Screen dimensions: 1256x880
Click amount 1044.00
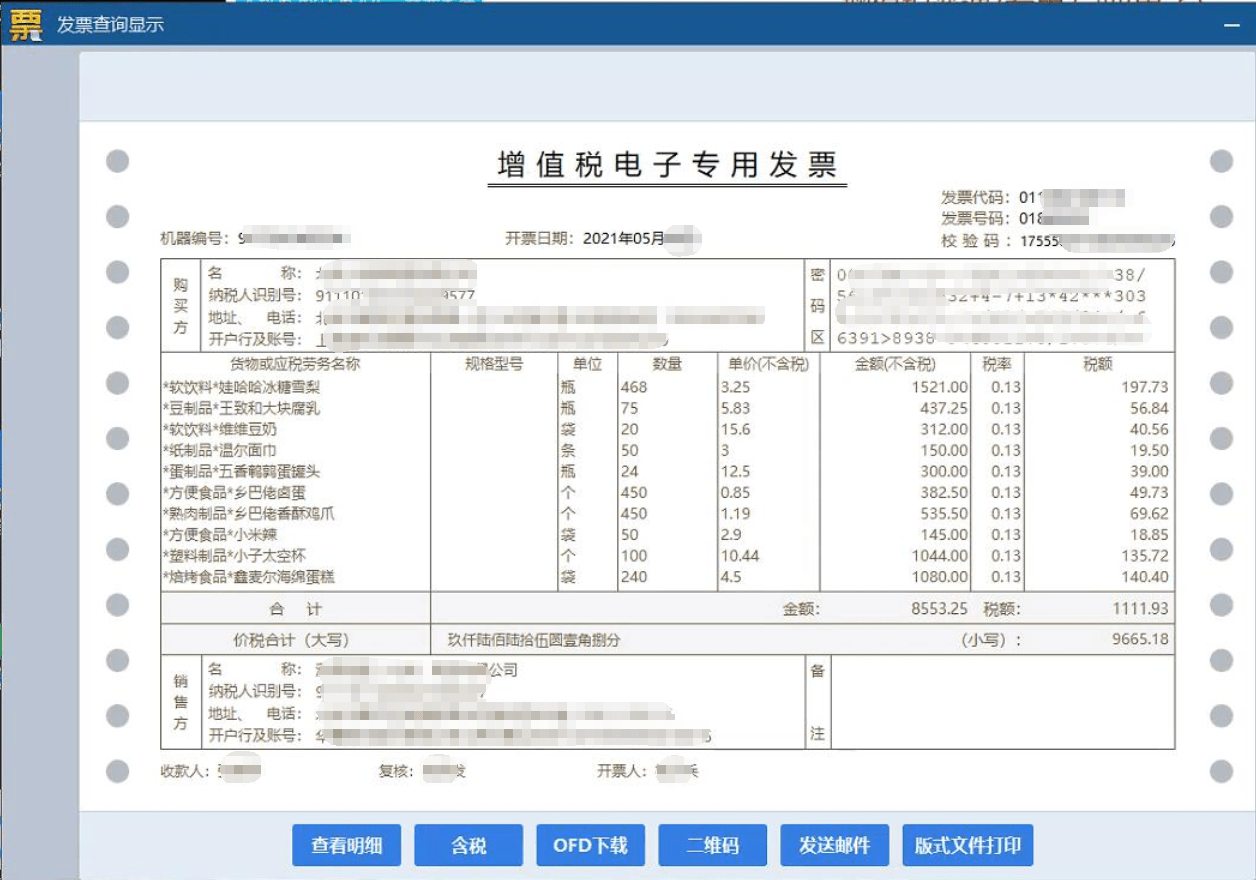939,555
